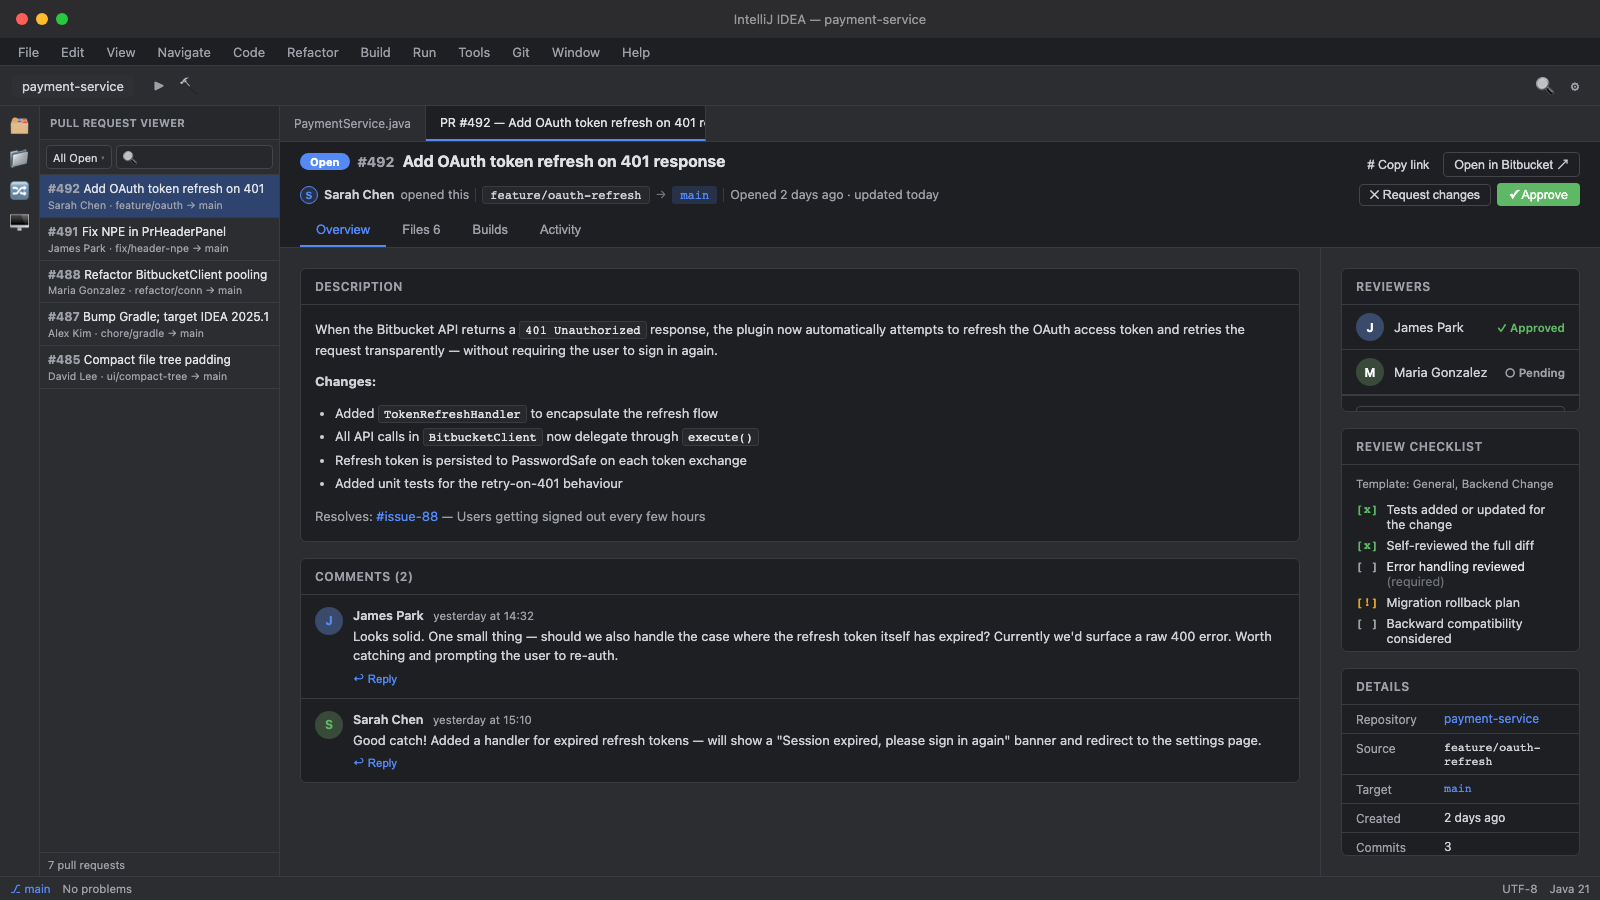Viewport: 1600px width, 900px height.
Task: Select PR #491 Fix NPE in PrHeaderPanel
Action: tap(159, 239)
